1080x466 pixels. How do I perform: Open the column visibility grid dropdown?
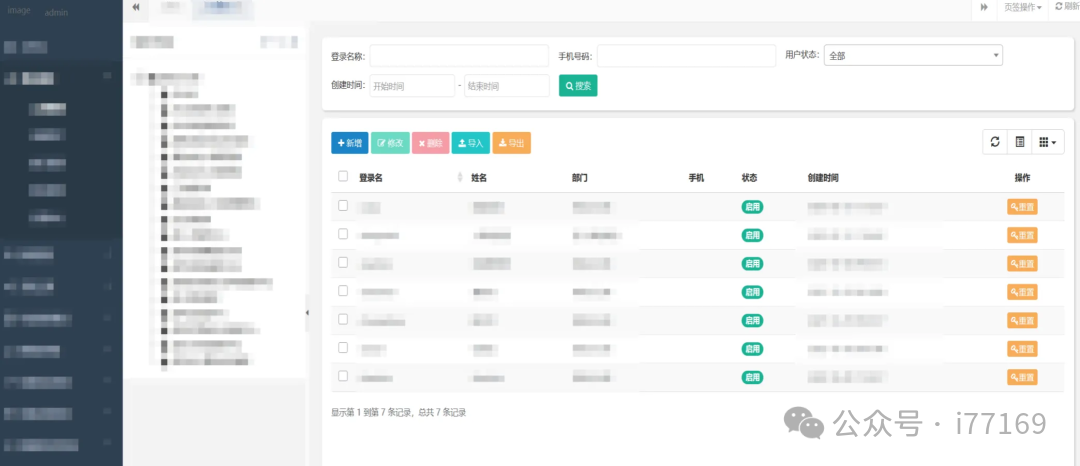pos(1047,142)
